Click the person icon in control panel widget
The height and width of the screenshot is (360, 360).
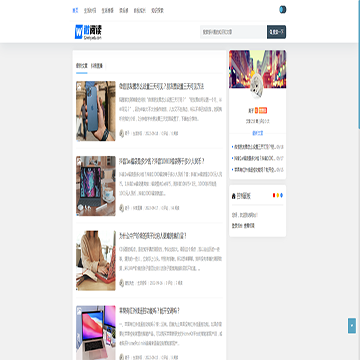pos(234,196)
